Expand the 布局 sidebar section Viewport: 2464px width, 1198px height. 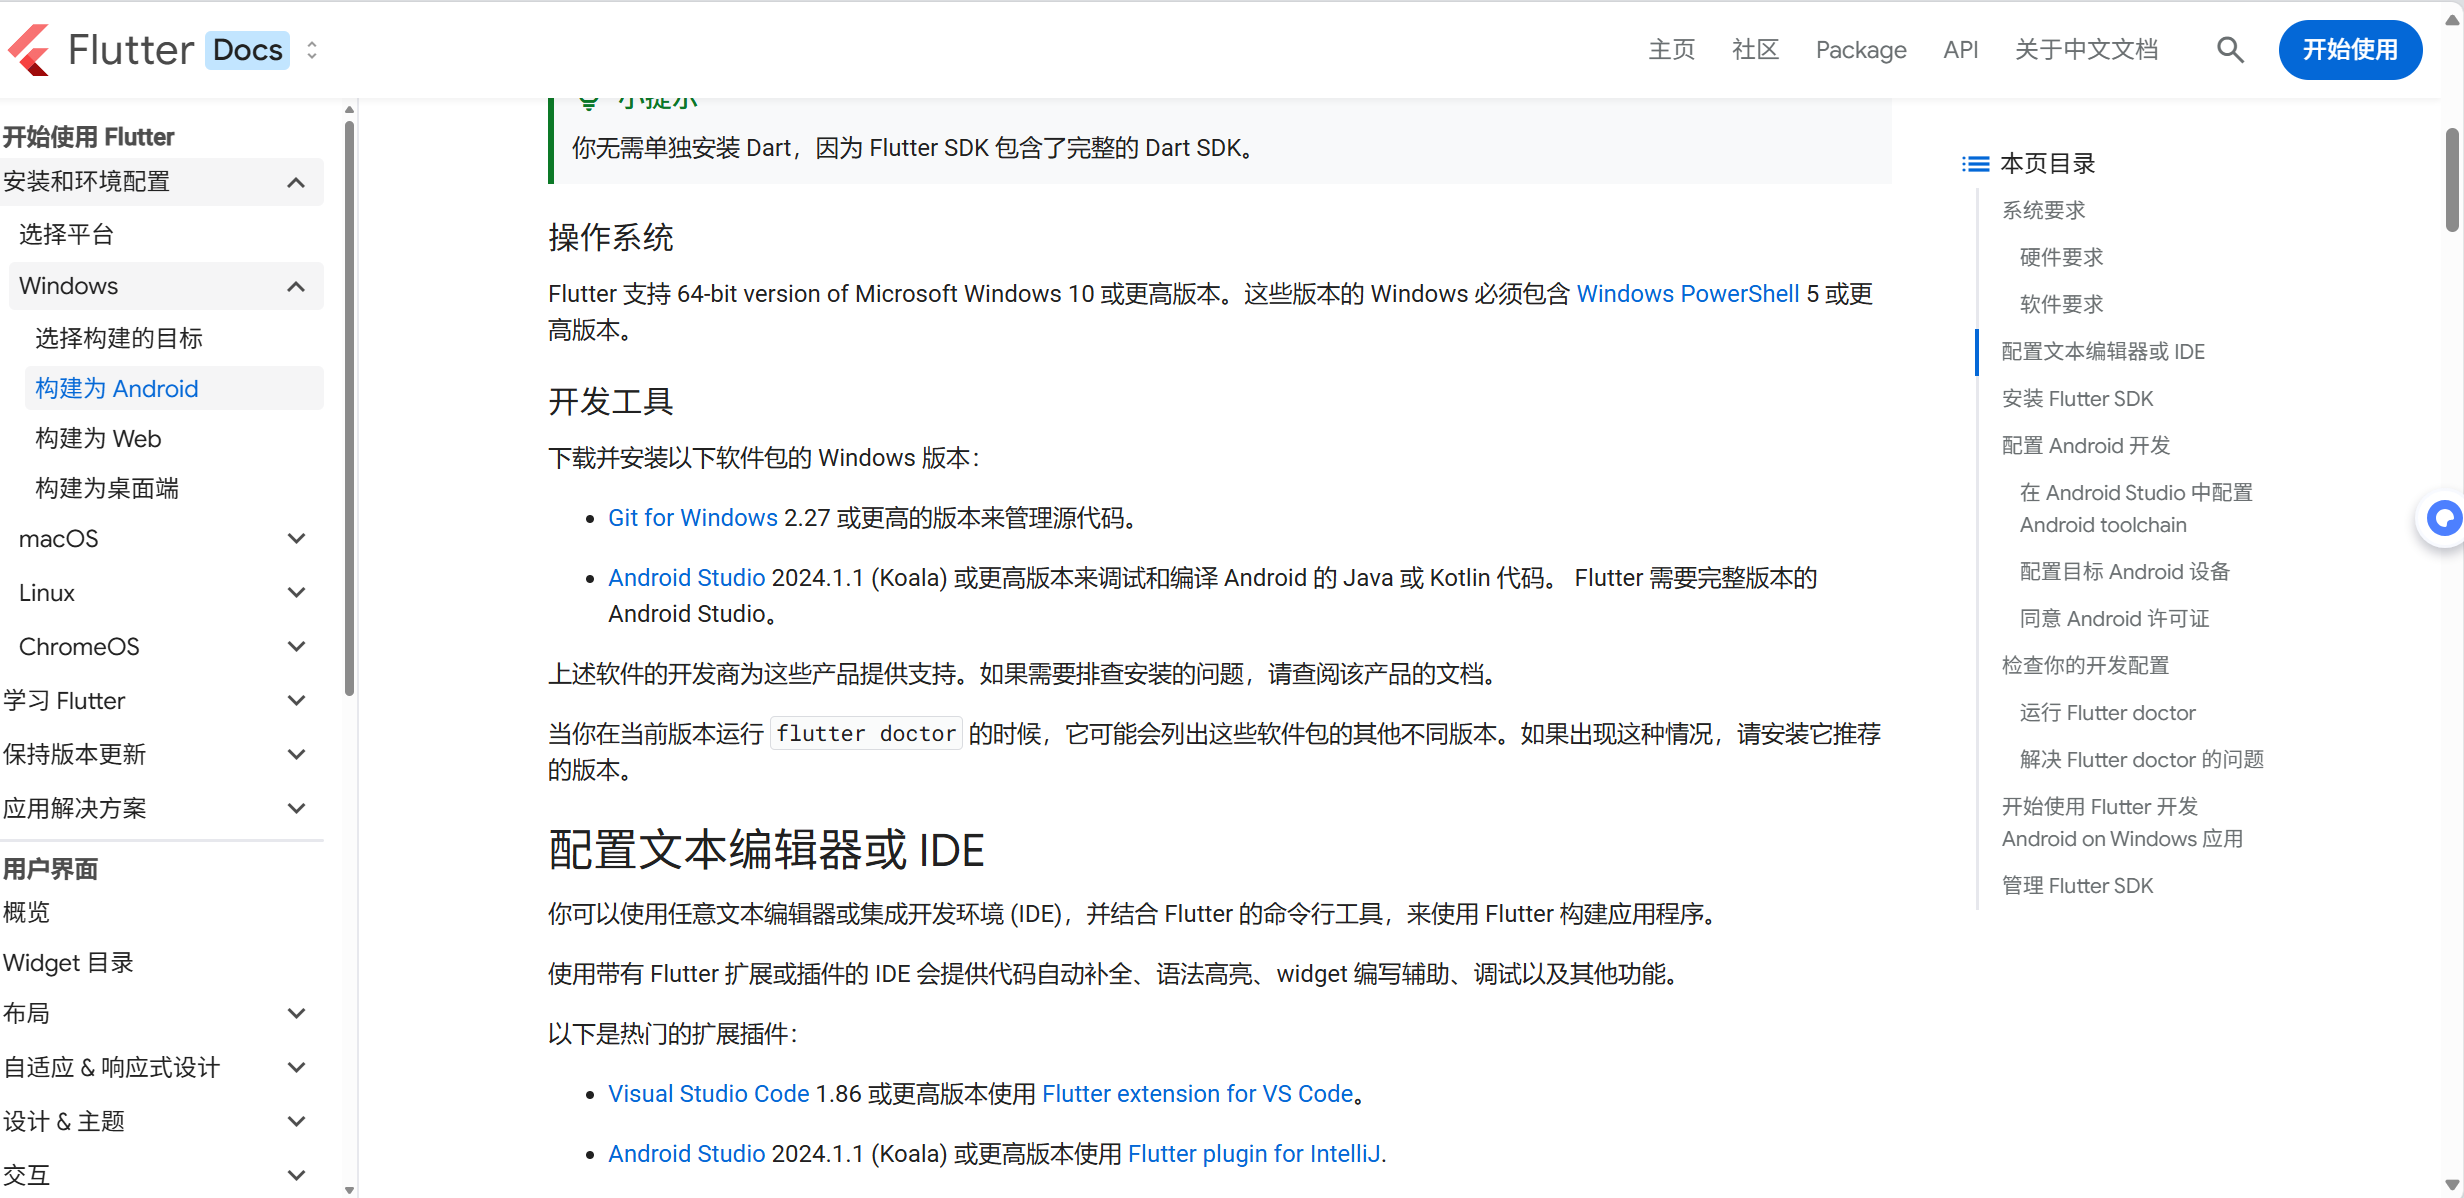point(296,1014)
